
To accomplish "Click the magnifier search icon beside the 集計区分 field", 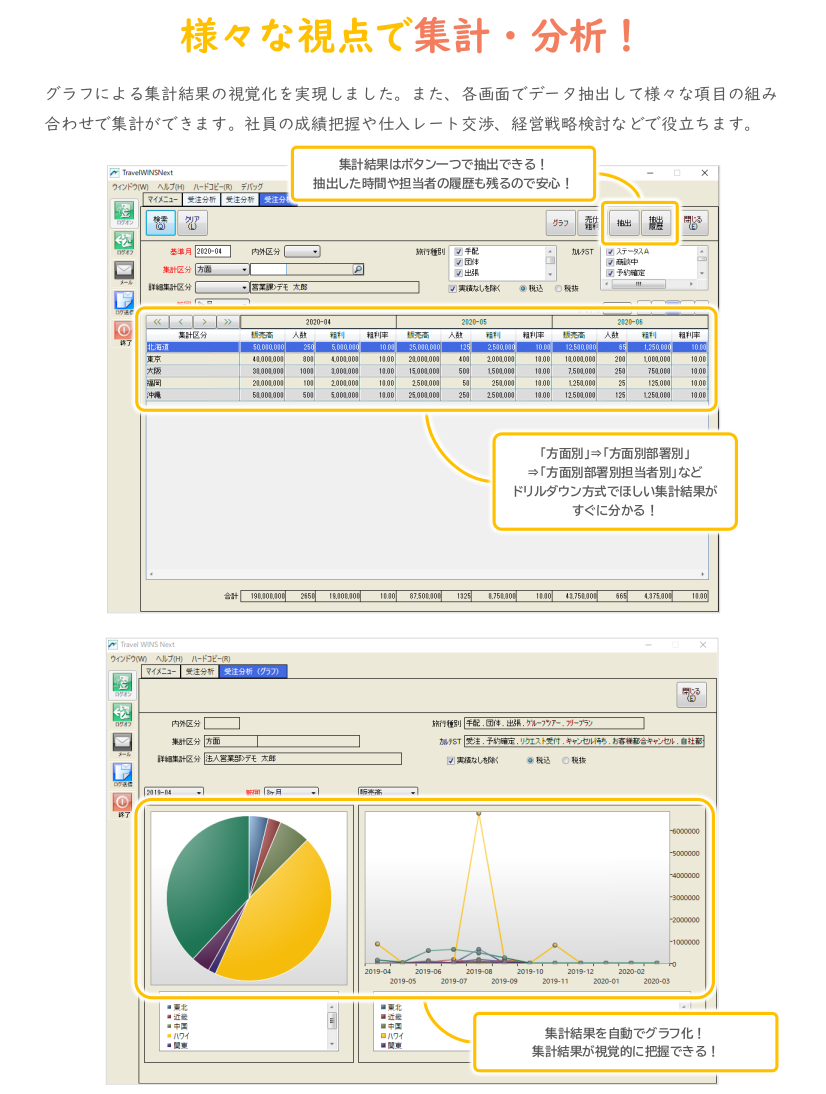I will pyautogui.click(x=358, y=269).
